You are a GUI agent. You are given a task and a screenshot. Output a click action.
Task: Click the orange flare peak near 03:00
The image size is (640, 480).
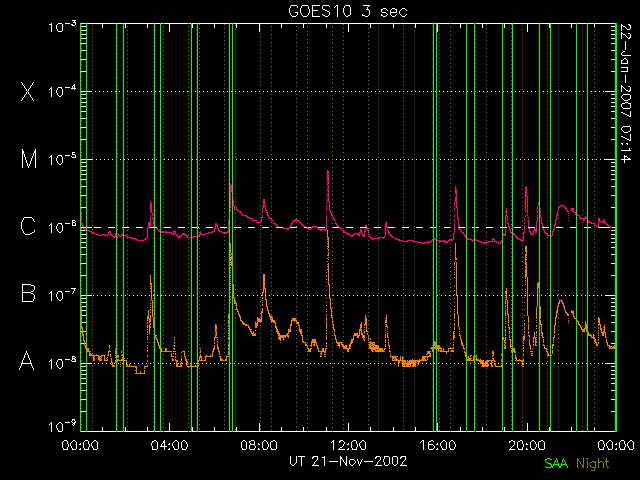151,278
